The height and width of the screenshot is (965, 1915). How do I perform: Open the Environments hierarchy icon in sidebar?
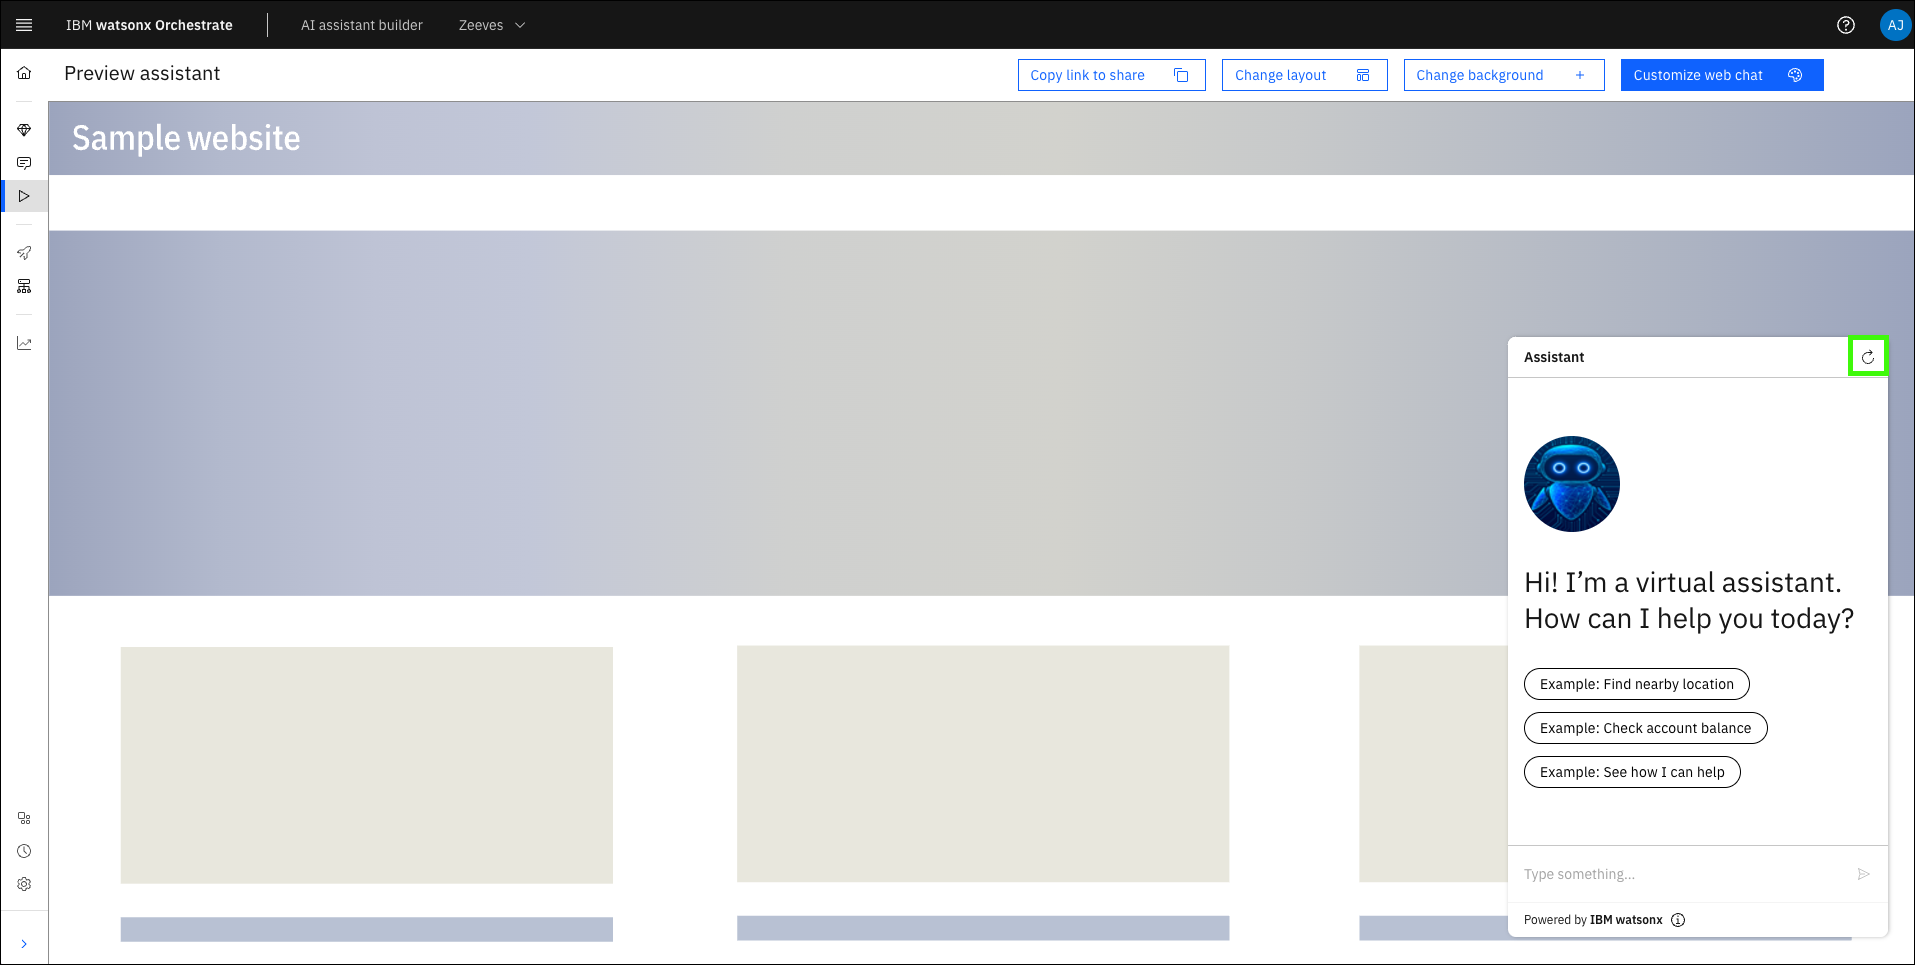point(24,286)
